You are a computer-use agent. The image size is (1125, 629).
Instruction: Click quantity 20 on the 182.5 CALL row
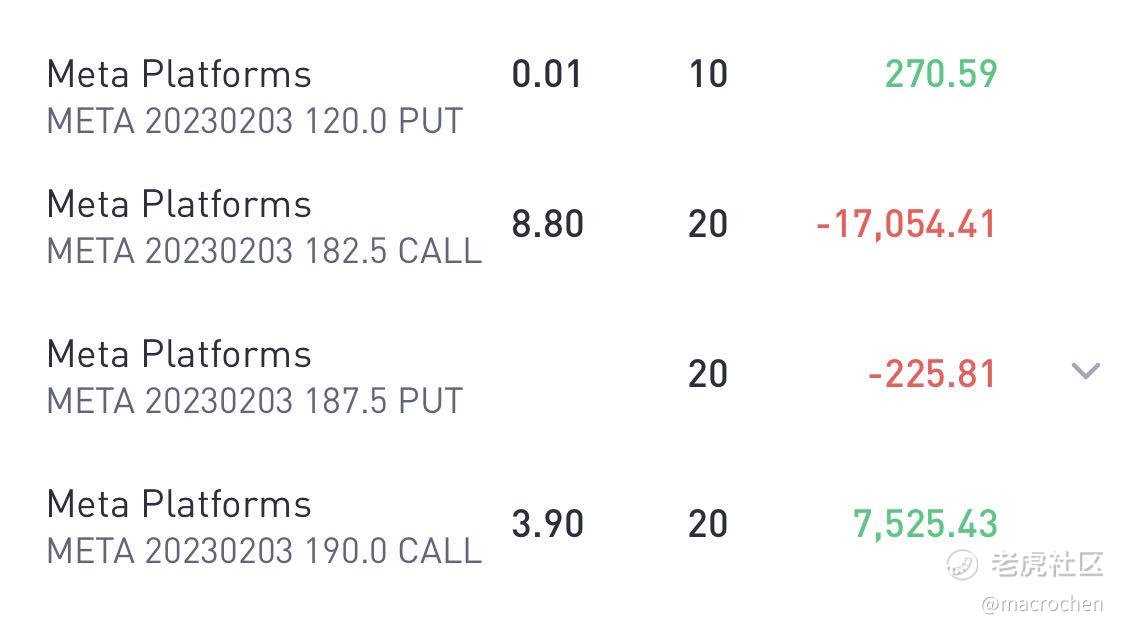[x=708, y=224]
